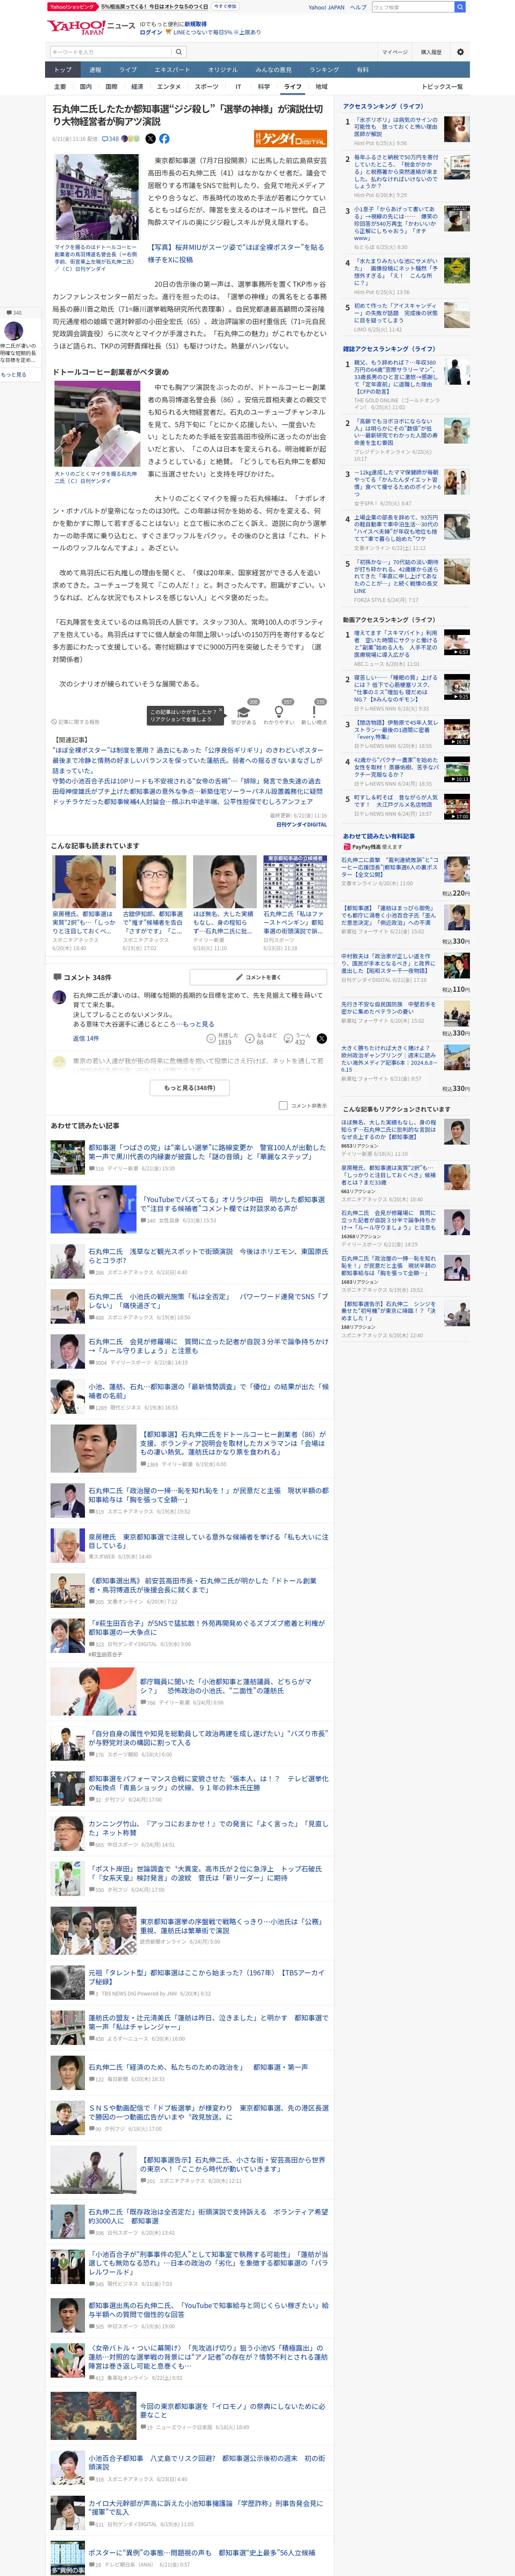Open the ランキング navigation tab
This screenshot has height=2576, width=515.
(x=323, y=70)
